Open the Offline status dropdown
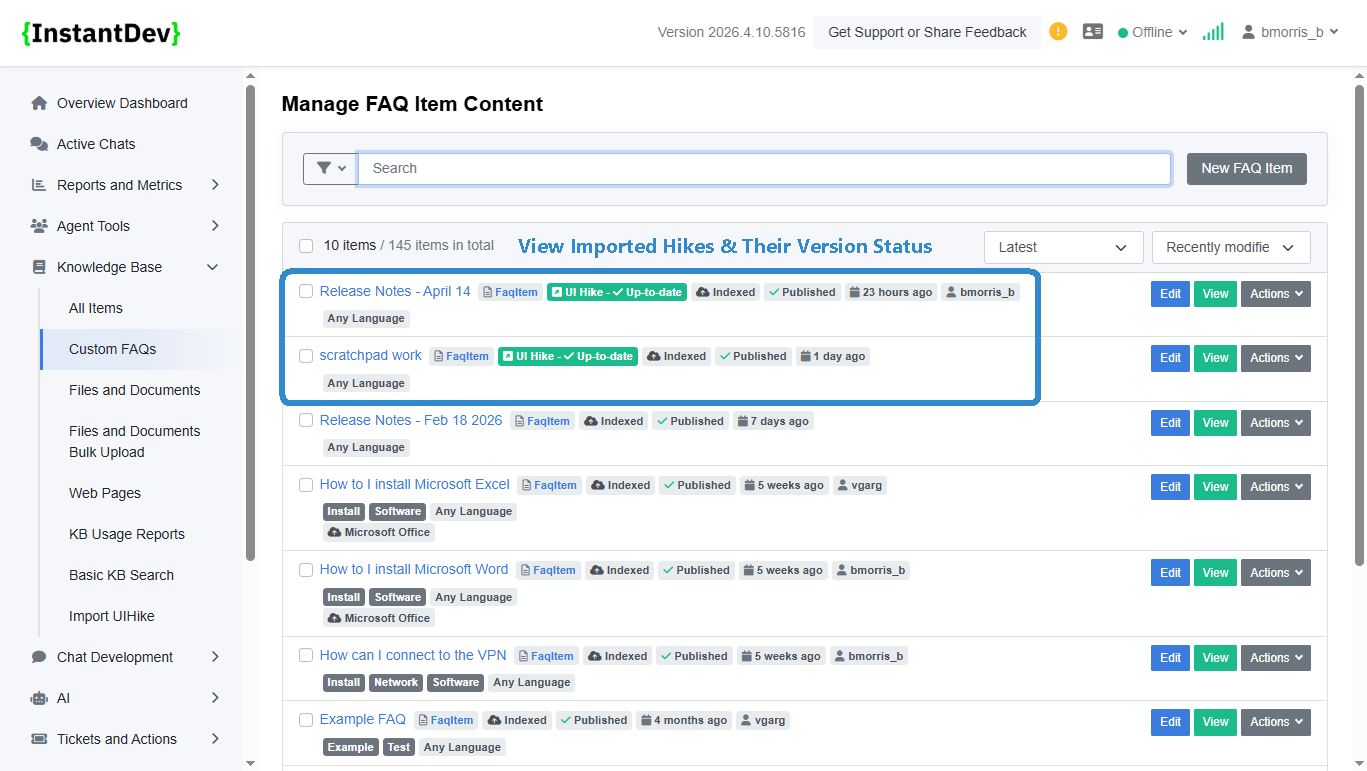1367x771 pixels. point(1152,32)
